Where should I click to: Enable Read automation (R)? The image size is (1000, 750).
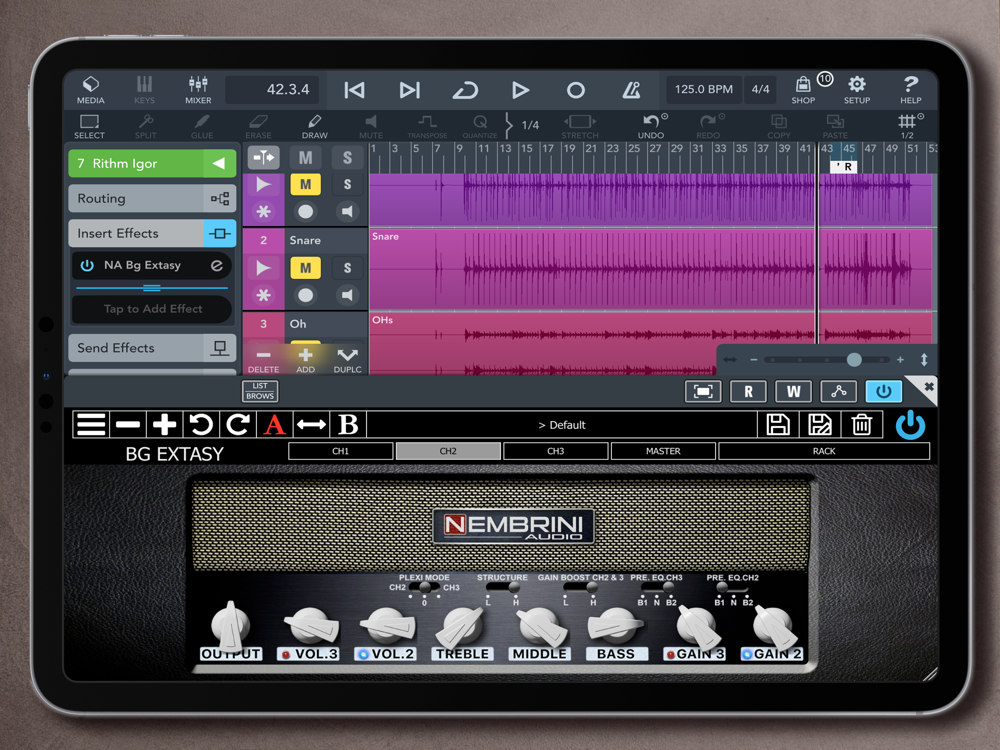pos(748,392)
